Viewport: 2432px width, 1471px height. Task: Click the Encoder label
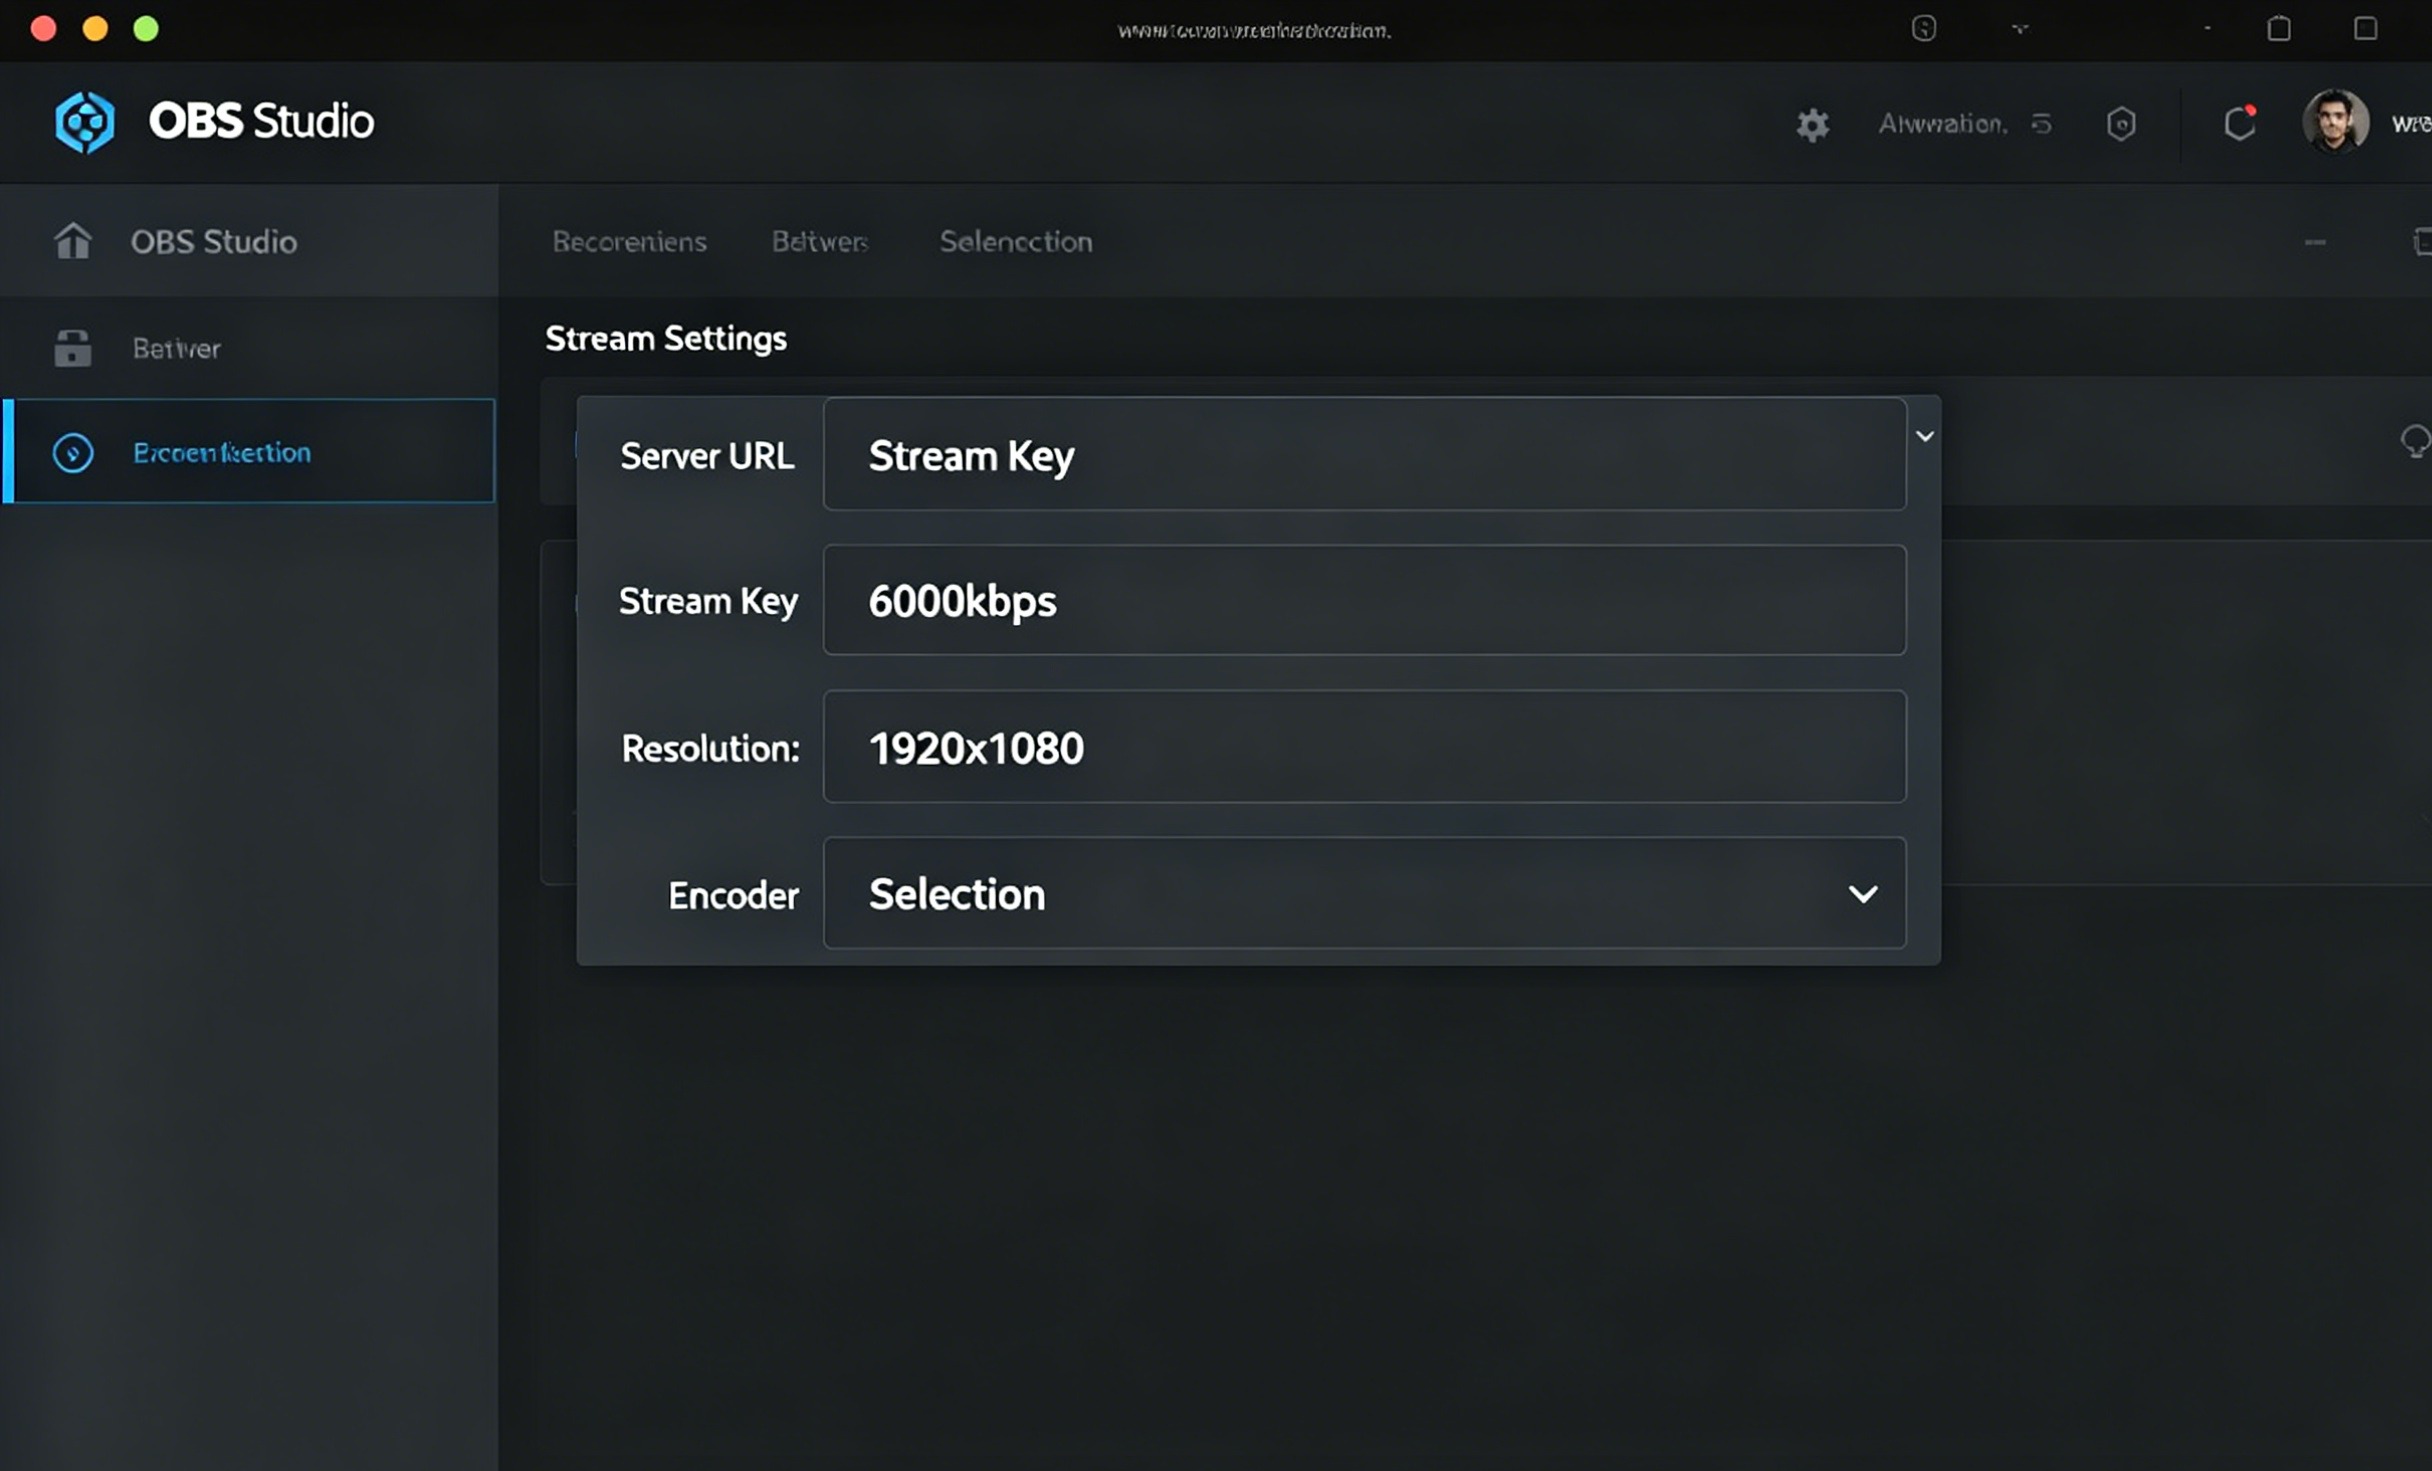733,895
